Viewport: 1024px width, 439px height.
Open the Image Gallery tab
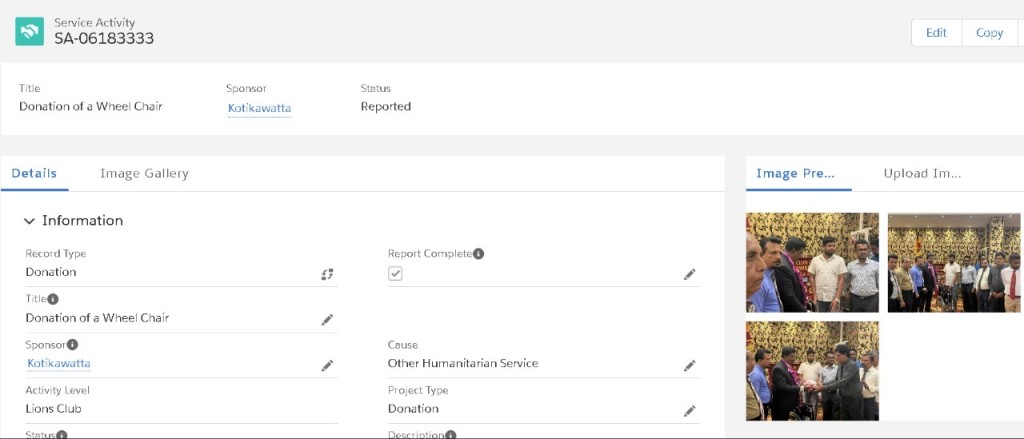coord(144,173)
